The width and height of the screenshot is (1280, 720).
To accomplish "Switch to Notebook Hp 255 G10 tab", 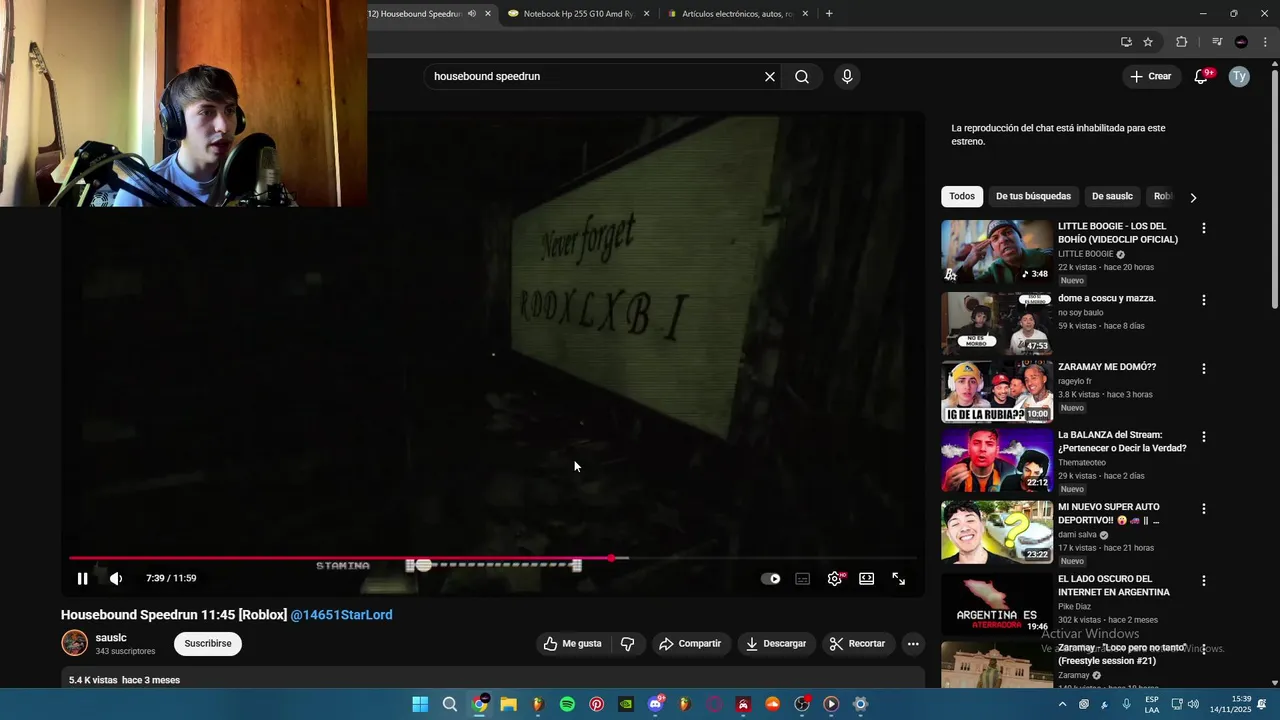I will [579, 13].
